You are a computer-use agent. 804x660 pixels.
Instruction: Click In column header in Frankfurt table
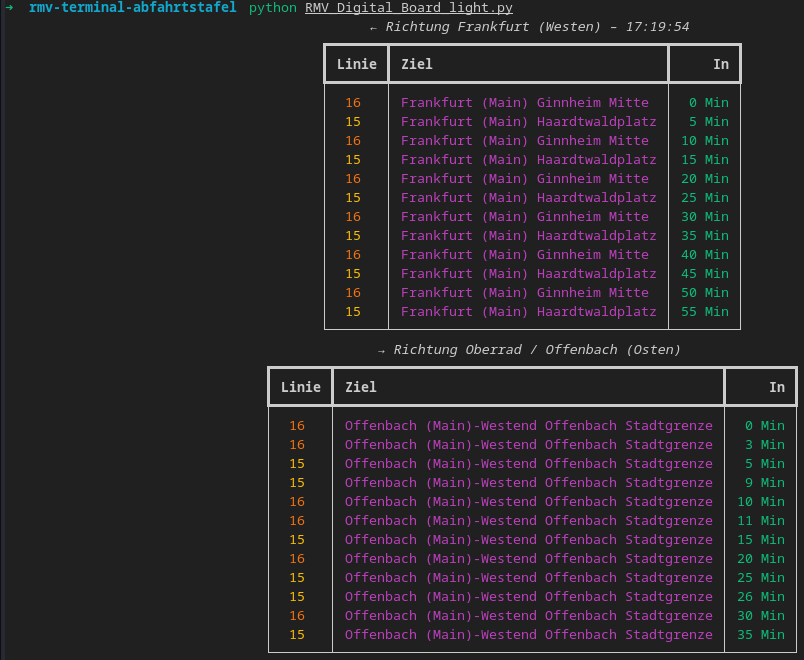[x=720, y=64]
